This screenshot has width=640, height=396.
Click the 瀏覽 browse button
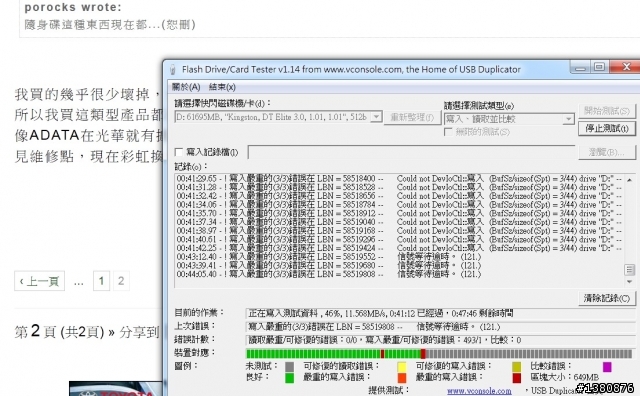(607, 152)
